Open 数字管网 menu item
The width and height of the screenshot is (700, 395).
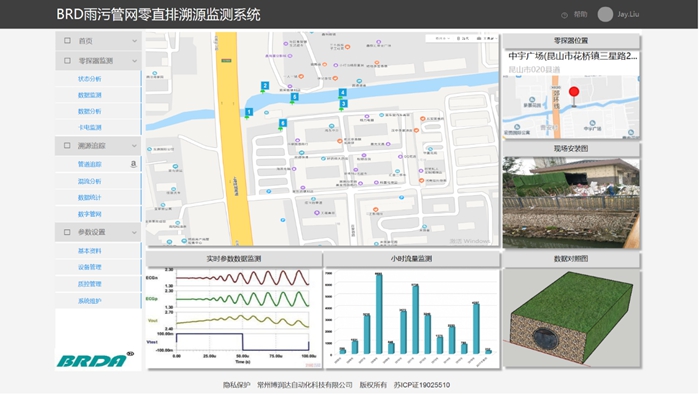(90, 214)
